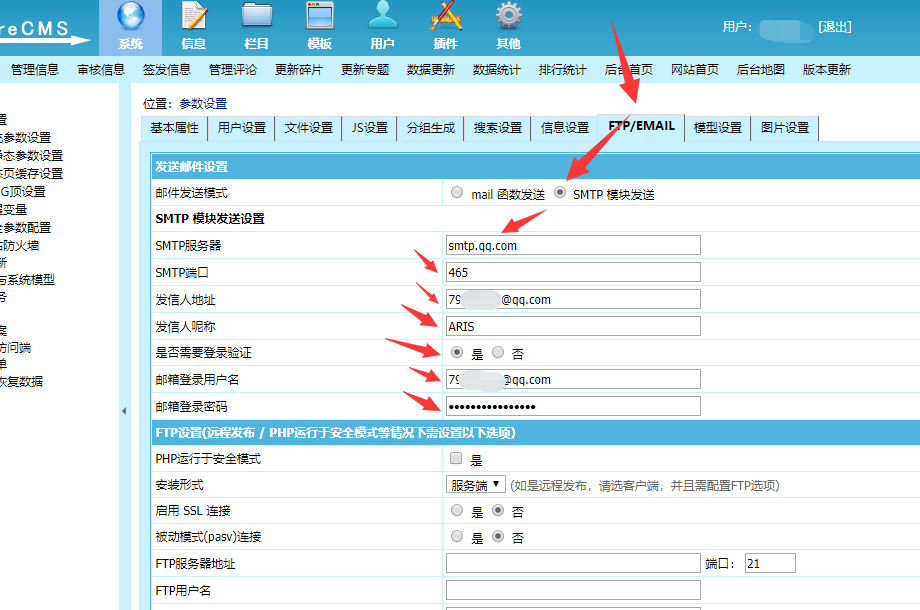The height and width of the screenshot is (610, 920).
Task: Open the 用户 person icon module
Action: pos(382,26)
